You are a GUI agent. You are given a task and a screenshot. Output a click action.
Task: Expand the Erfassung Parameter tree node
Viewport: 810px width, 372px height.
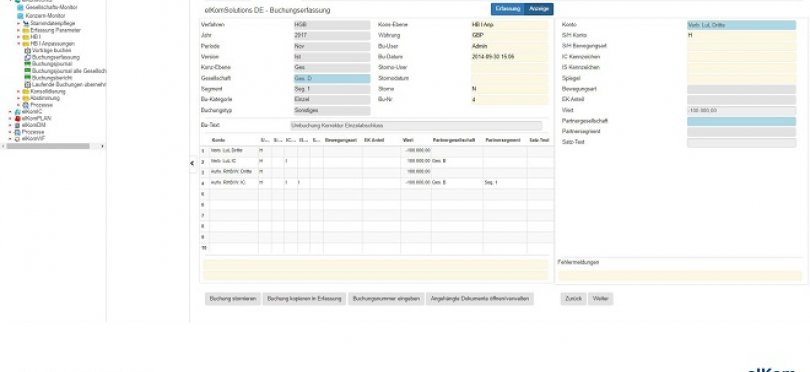point(19,30)
